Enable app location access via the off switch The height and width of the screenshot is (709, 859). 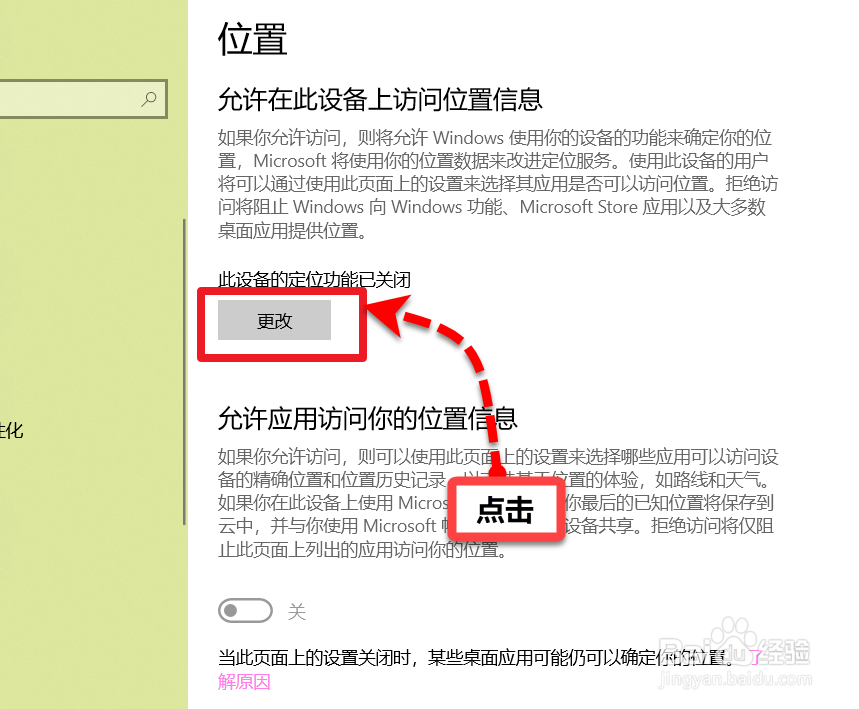click(245, 610)
